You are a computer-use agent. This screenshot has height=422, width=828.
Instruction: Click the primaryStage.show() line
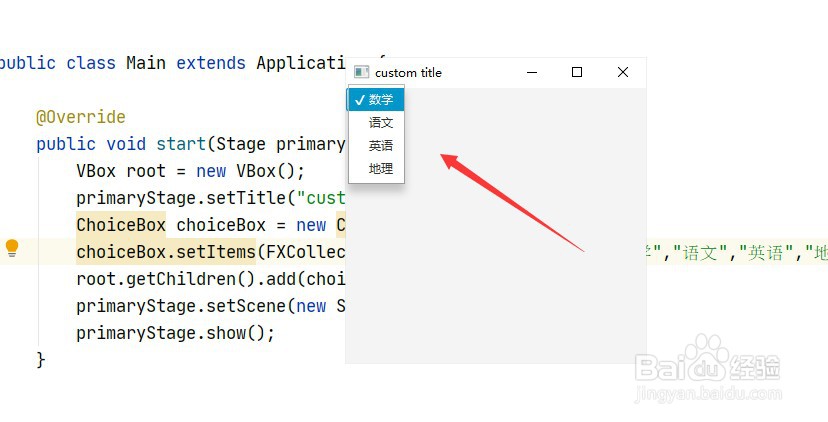tap(175, 333)
